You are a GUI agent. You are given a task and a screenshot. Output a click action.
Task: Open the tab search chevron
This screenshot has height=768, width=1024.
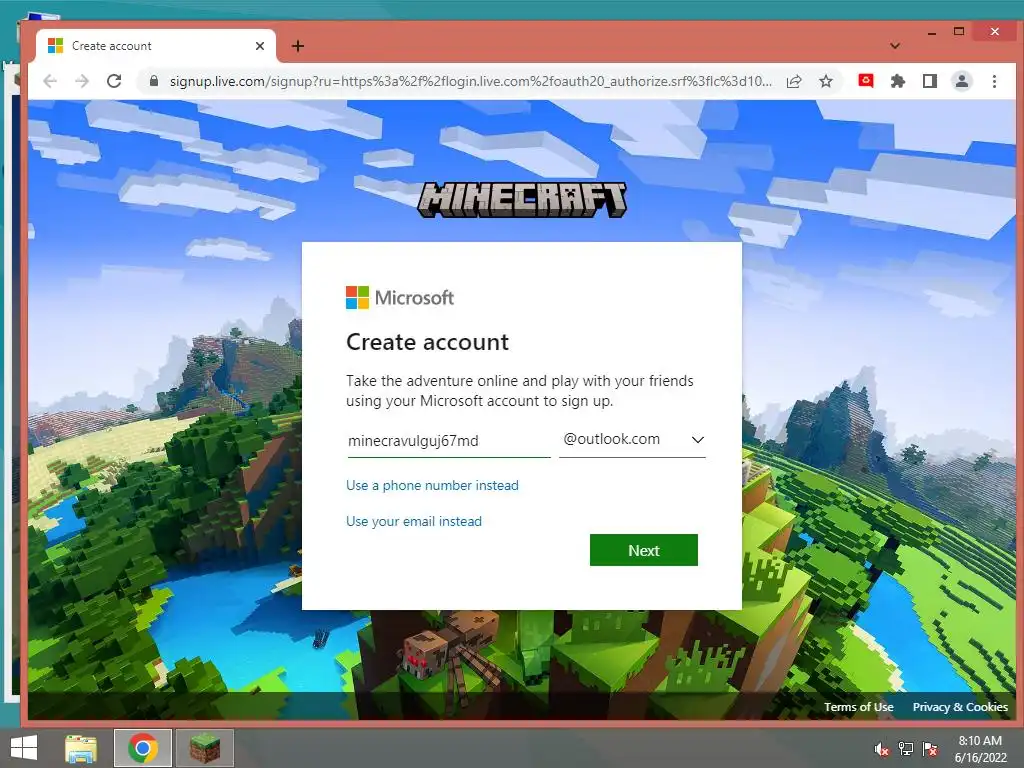click(x=895, y=46)
